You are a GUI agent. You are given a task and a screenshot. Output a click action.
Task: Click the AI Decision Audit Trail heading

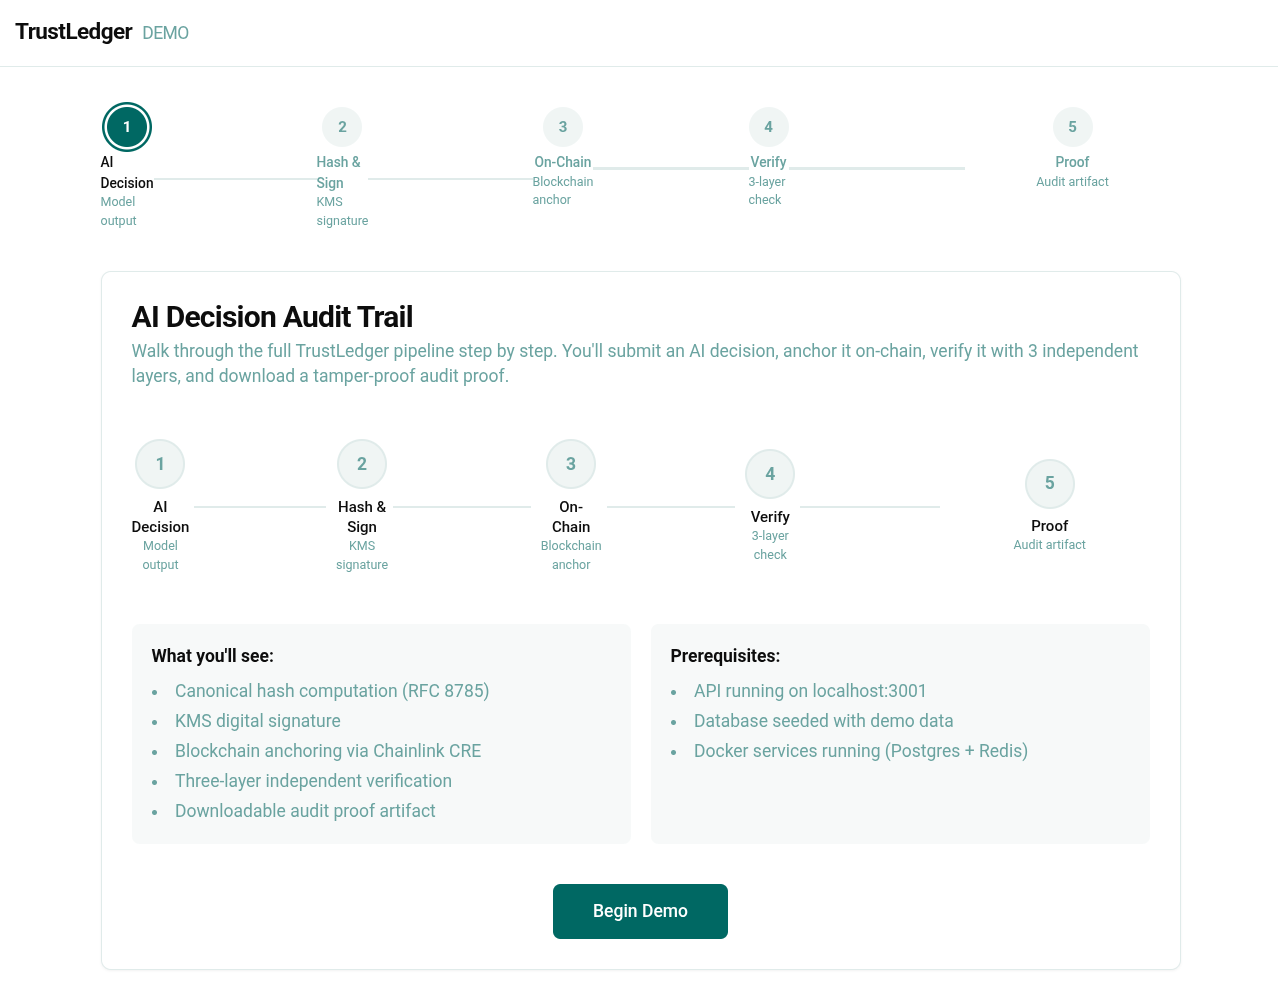[272, 317]
